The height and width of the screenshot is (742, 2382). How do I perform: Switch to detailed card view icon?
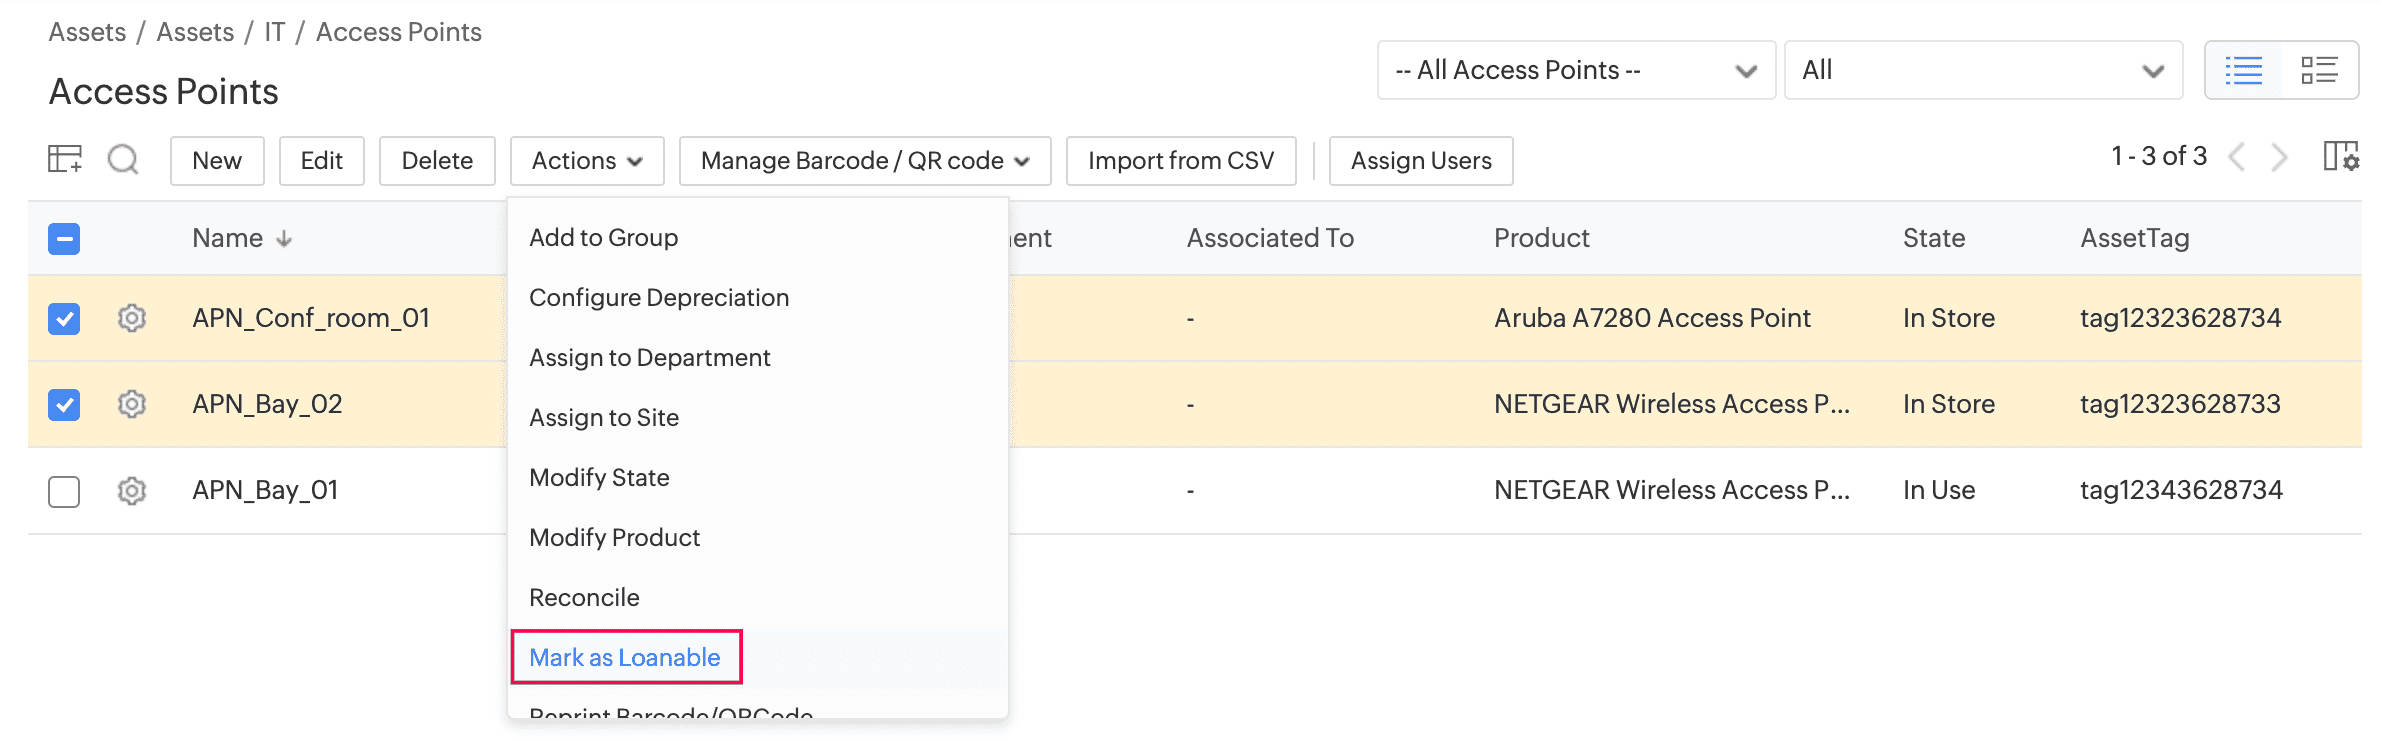[2319, 70]
